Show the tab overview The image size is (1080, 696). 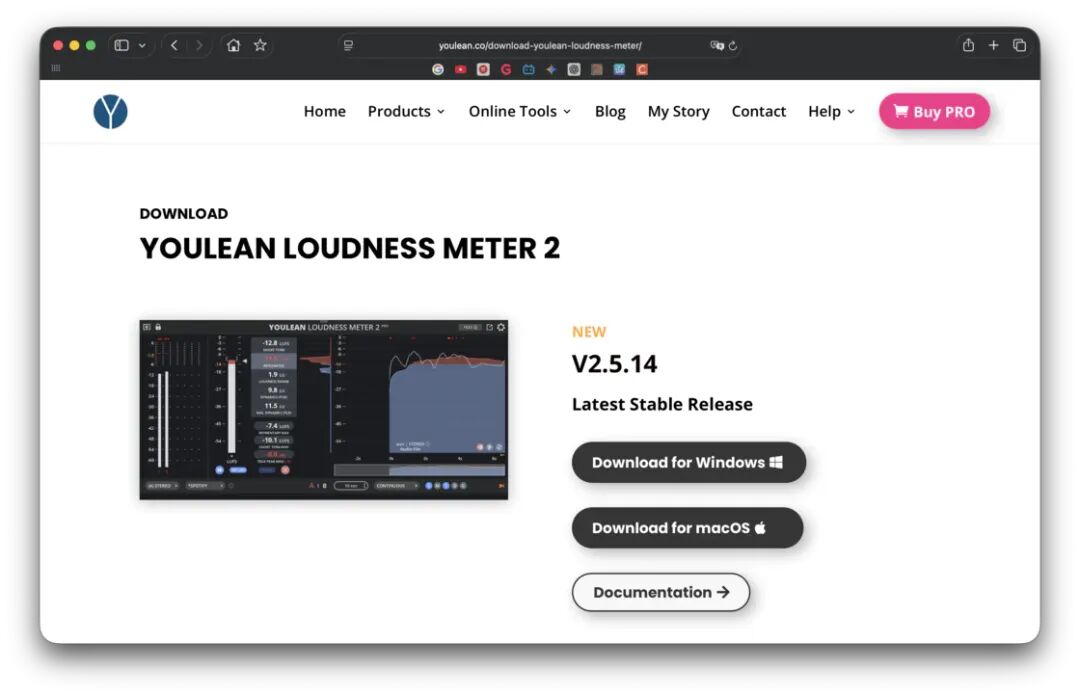(x=1019, y=45)
